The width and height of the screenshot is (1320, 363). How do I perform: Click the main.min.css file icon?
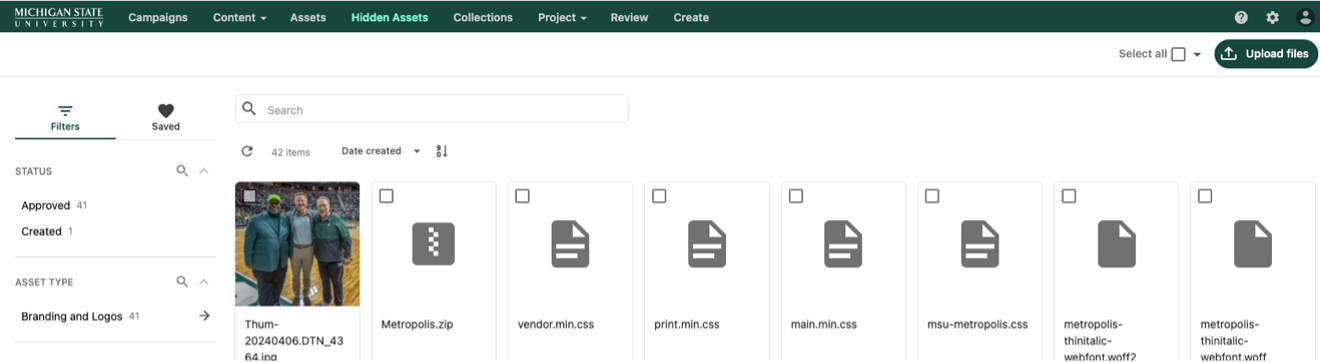click(x=843, y=244)
